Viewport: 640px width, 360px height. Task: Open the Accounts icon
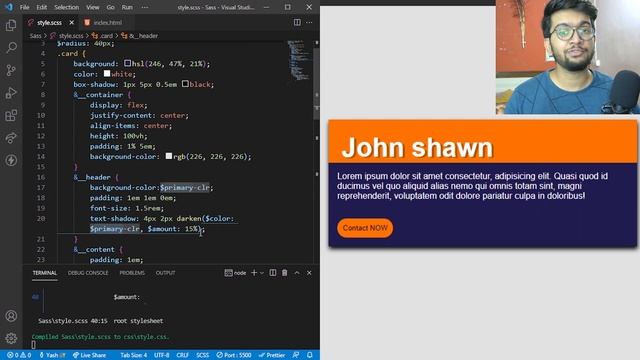pyautogui.click(x=11, y=316)
